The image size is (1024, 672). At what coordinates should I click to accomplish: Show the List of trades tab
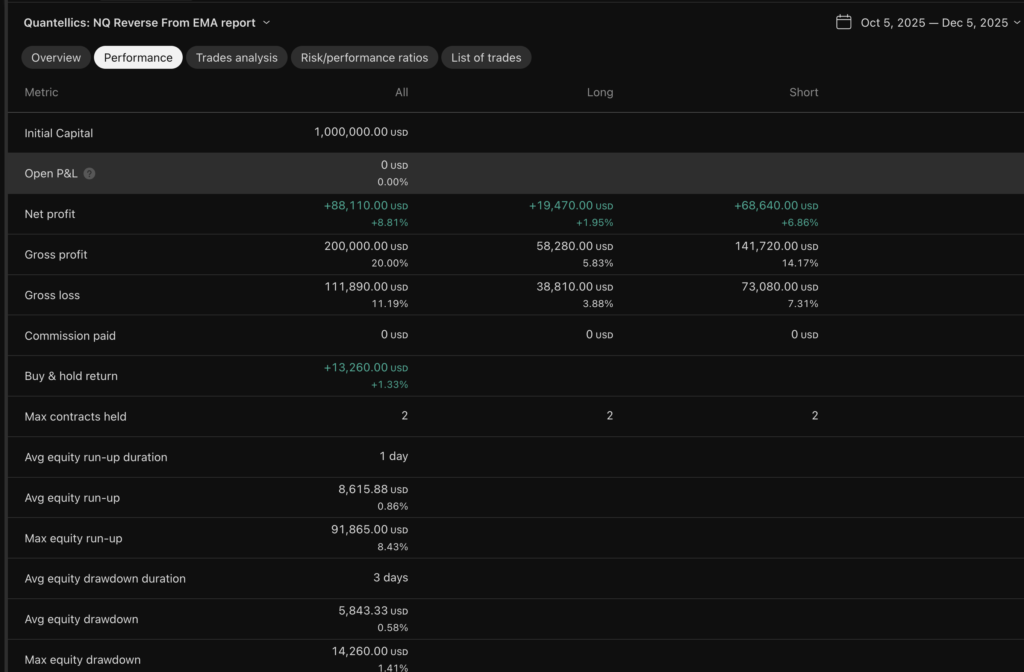[x=486, y=58]
